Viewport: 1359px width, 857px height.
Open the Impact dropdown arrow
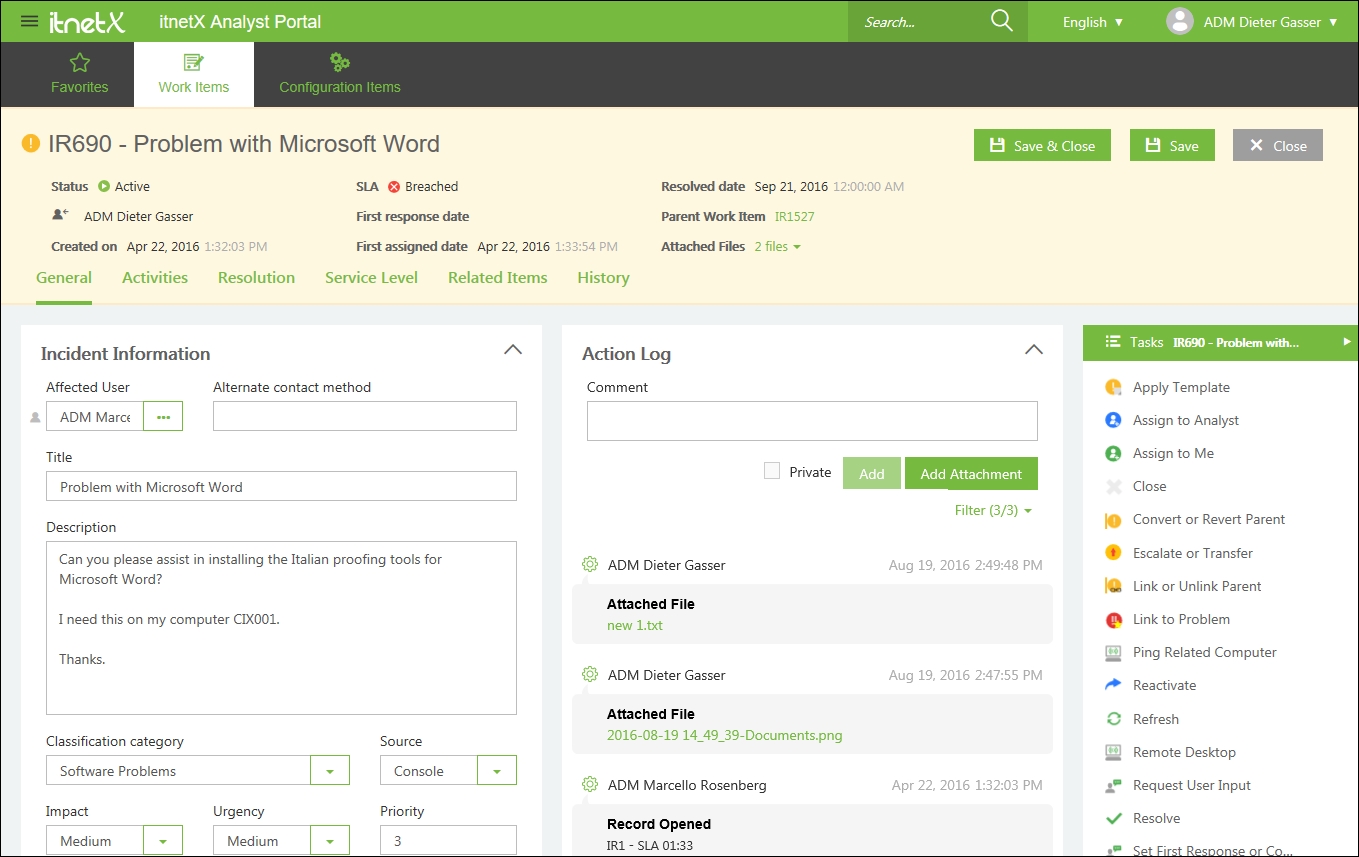(163, 841)
